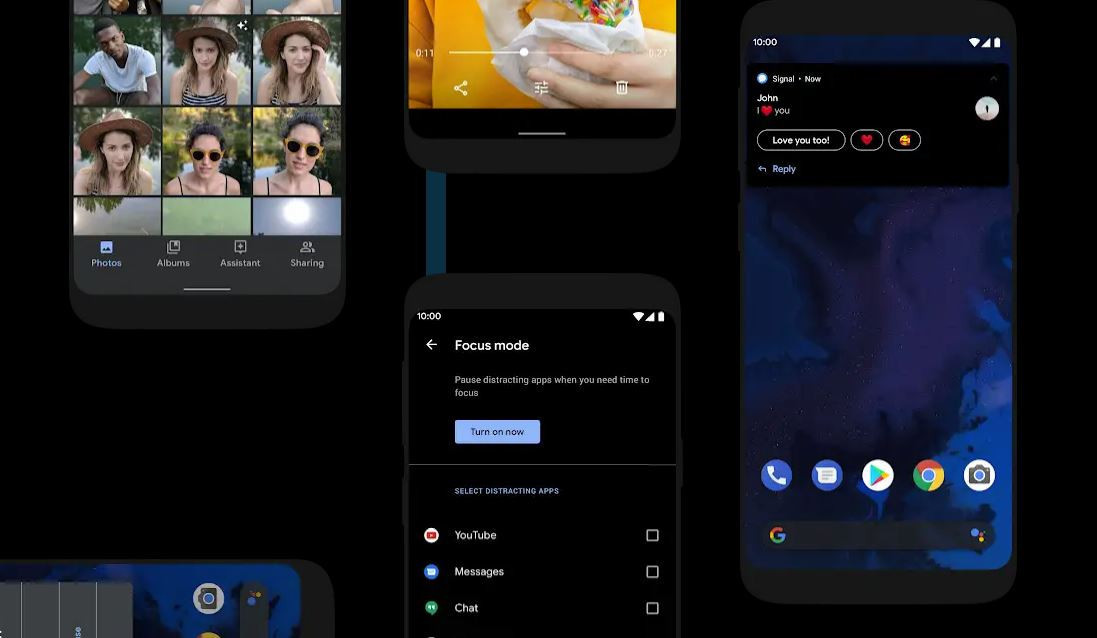Launch the Google Play Store app

click(878, 475)
